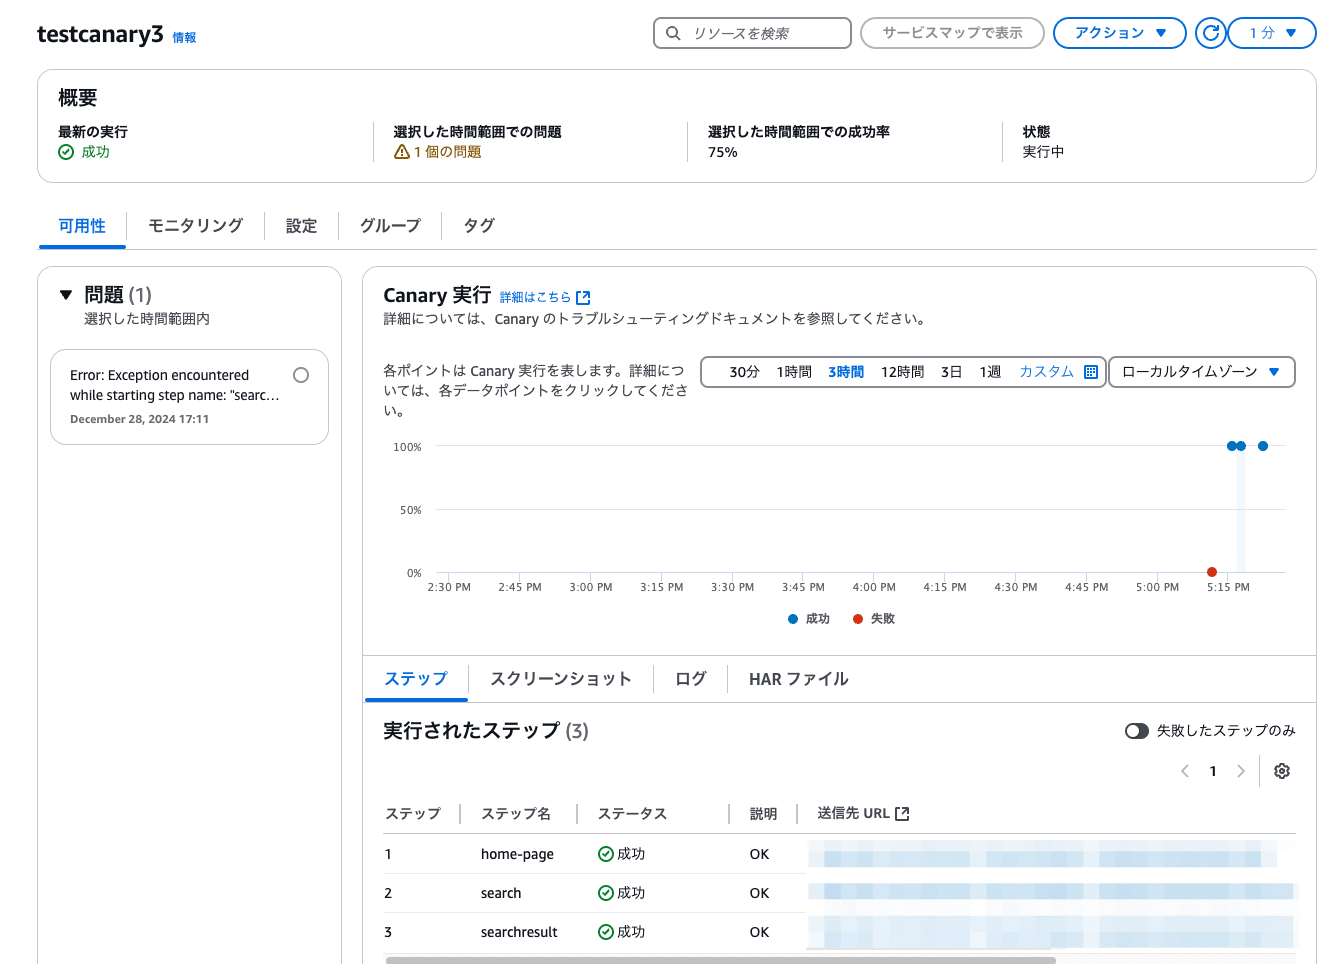Select the 1週 time range

(x=990, y=372)
